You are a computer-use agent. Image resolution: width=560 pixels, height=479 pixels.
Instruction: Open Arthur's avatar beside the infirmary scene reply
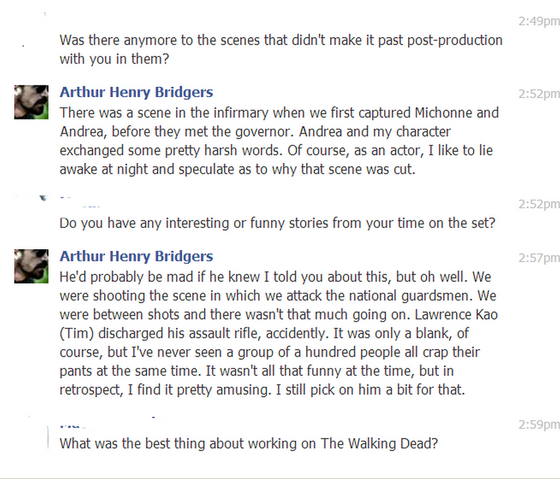[x=31, y=102]
